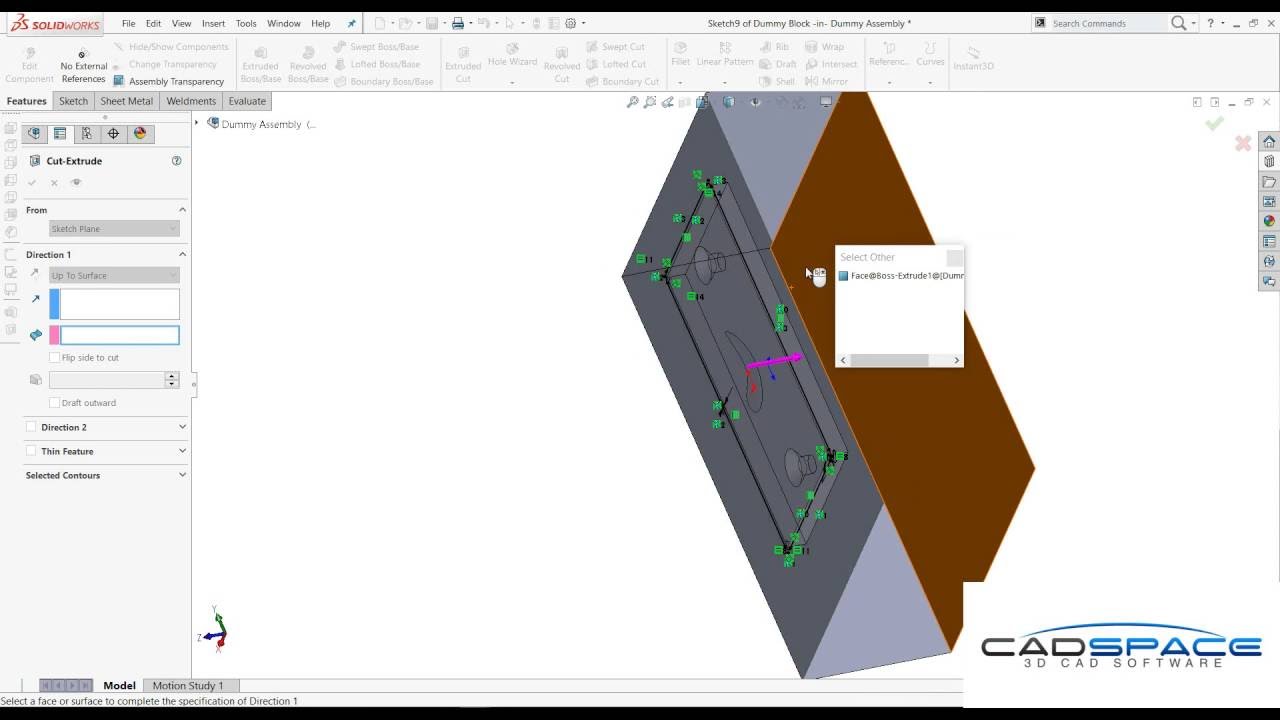Click the direction of extrusion arrow icon
The image size is (1280, 720).
tap(36, 299)
